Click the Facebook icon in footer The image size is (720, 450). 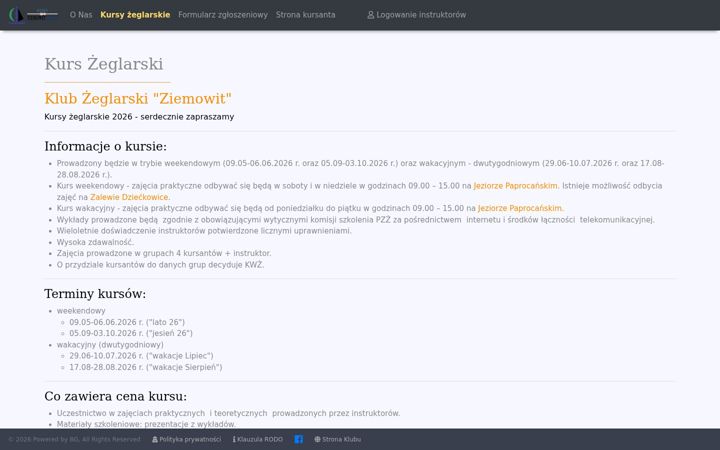(x=298, y=439)
